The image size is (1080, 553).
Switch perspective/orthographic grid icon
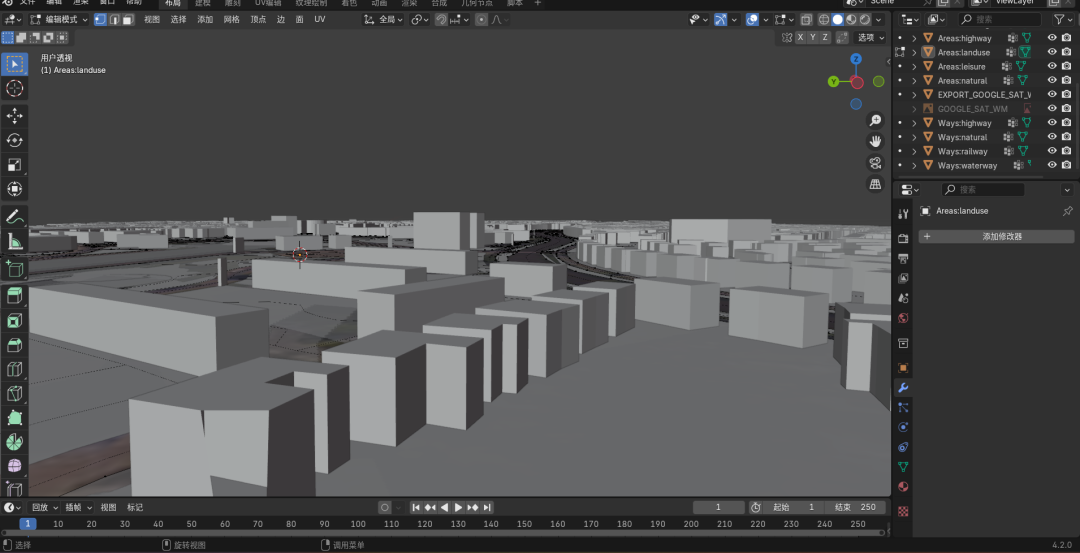tap(875, 185)
